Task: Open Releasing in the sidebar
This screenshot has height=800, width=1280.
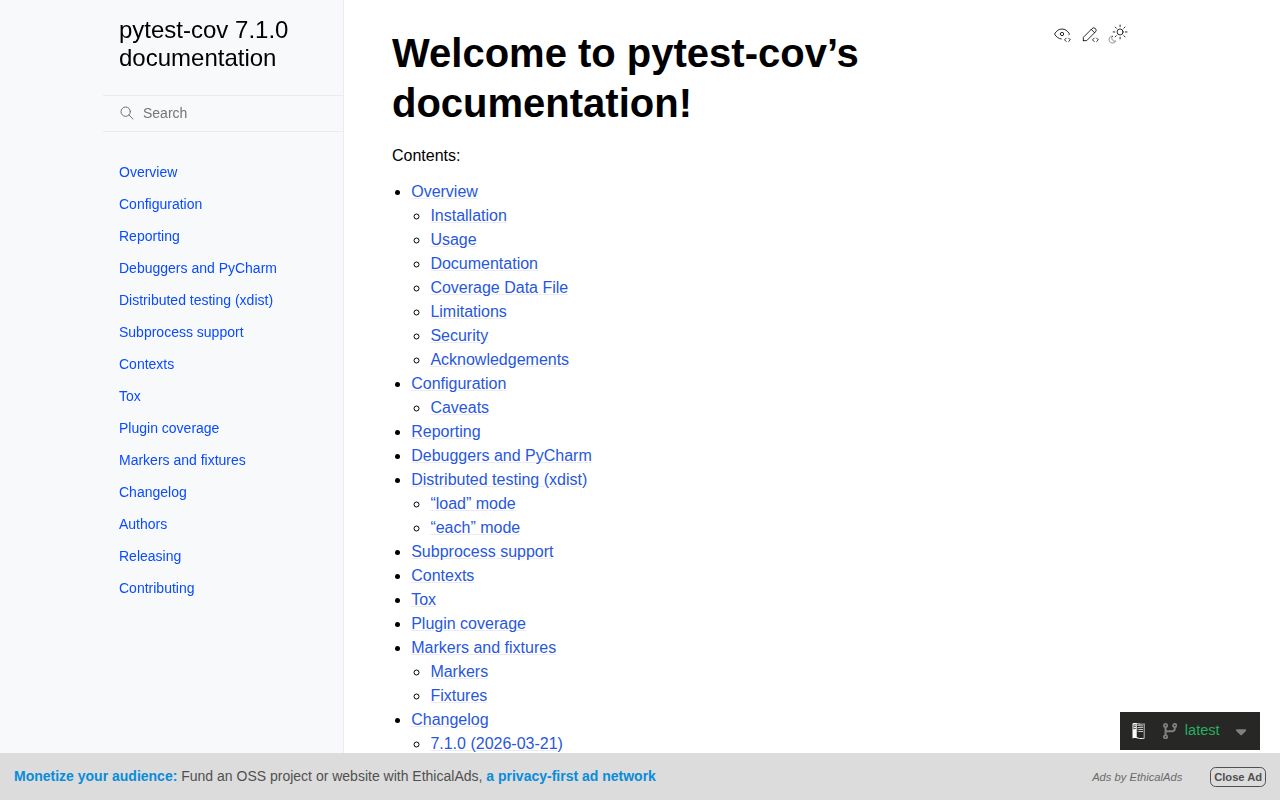Action: (x=150, y=556)
